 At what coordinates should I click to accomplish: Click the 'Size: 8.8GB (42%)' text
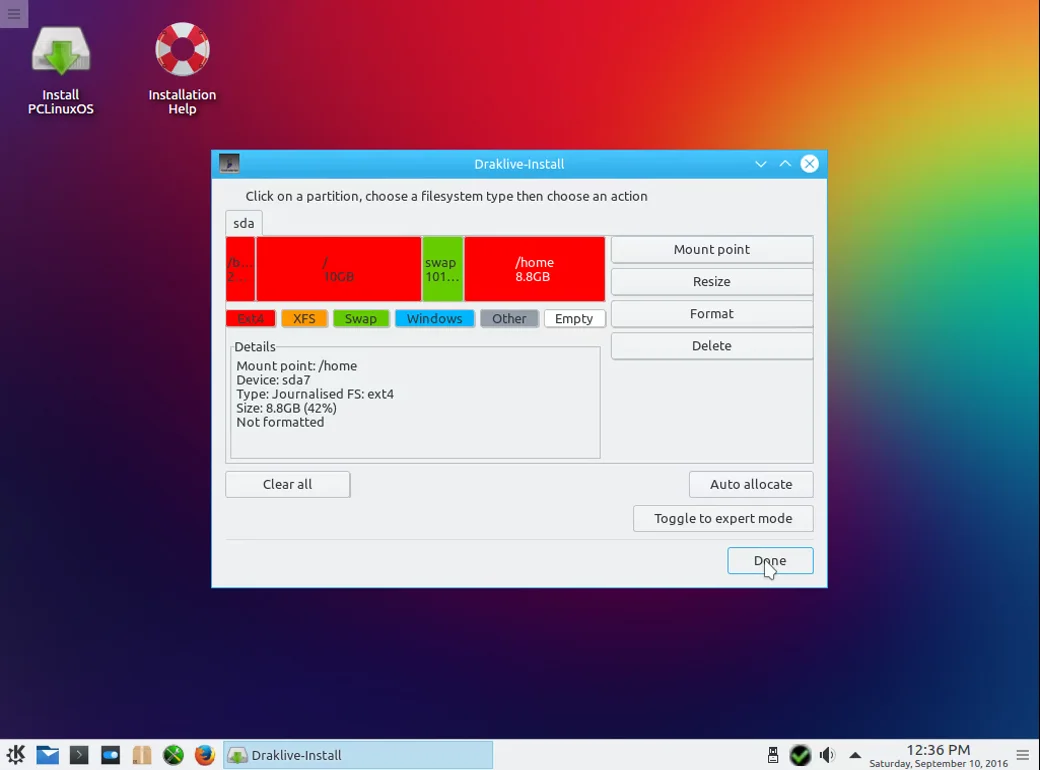coord(287,408)
